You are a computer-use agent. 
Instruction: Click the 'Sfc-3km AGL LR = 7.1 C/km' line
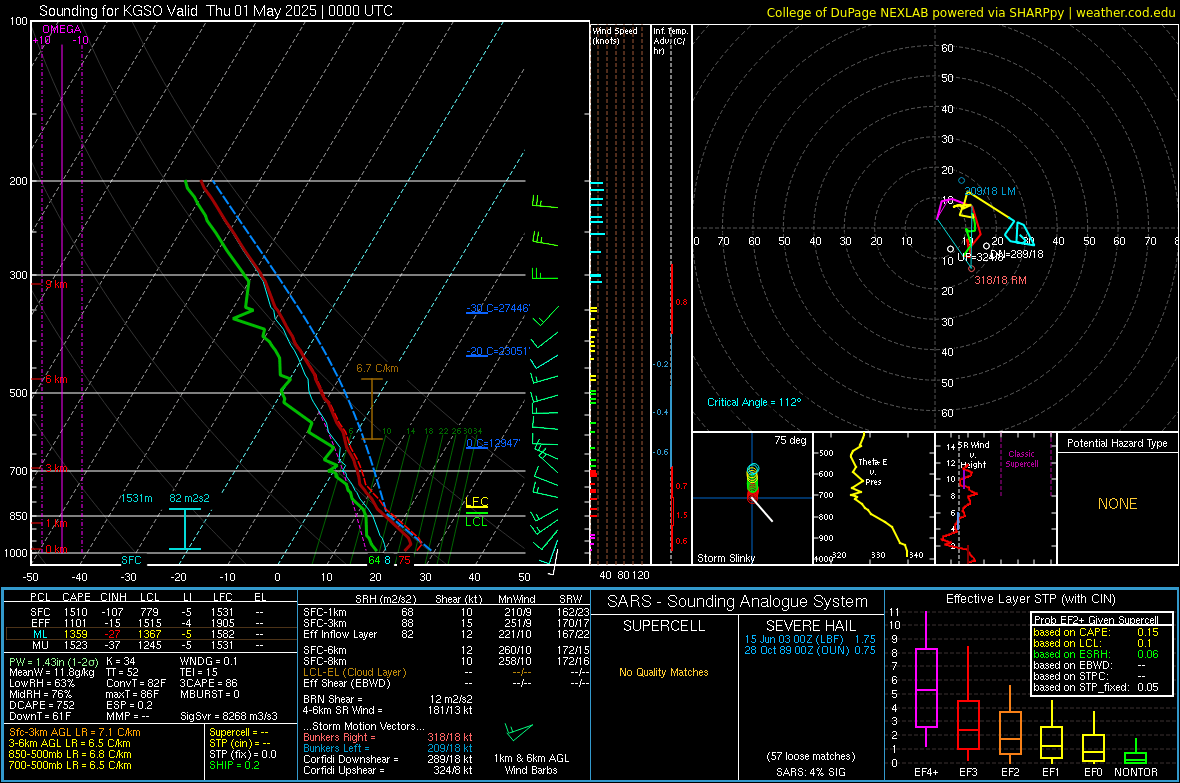click(75, 732)
